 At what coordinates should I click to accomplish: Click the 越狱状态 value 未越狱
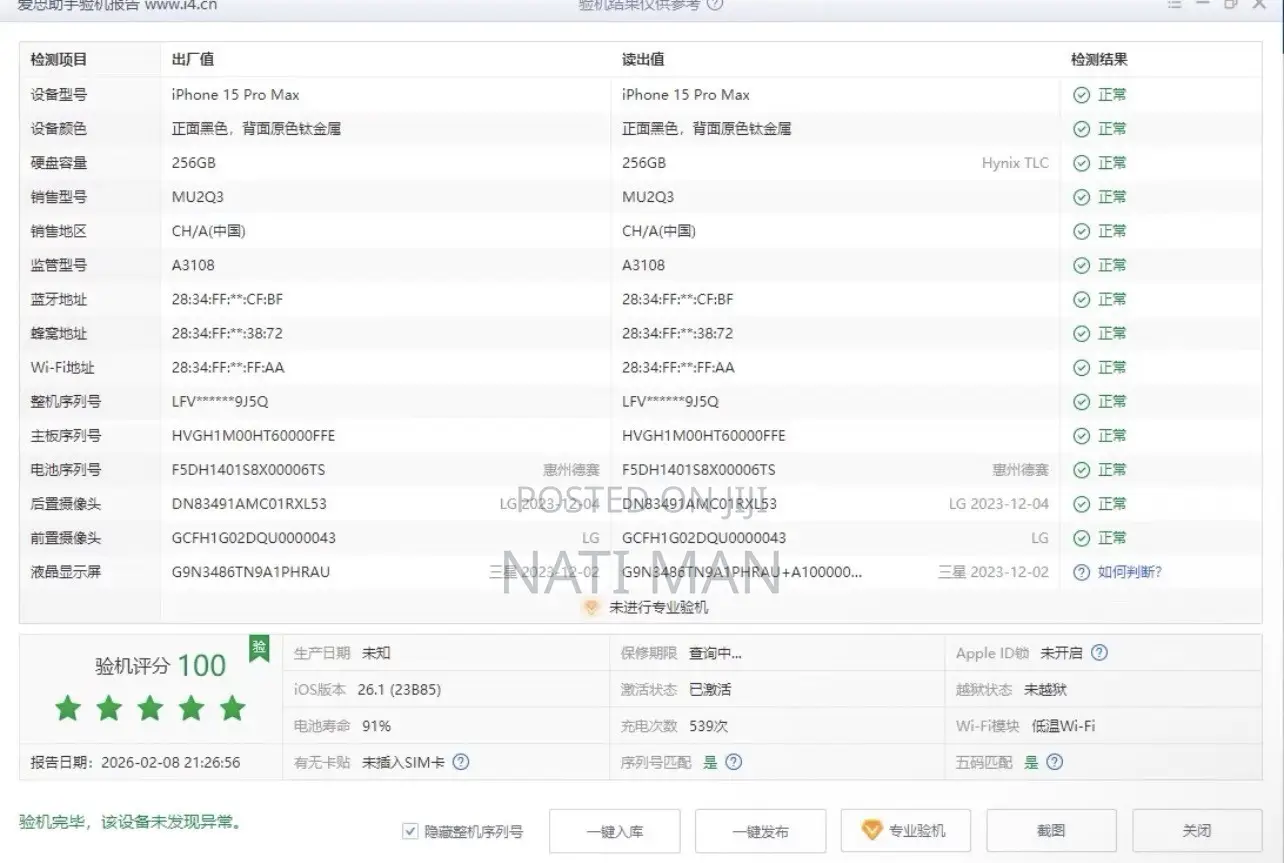(1045, 689)
